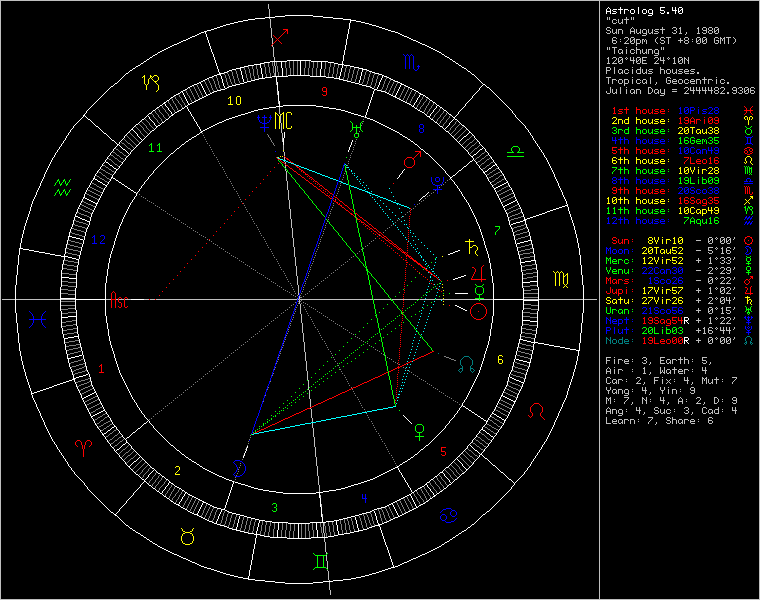
Task: Click the '7th house: 10Vir28' row
Action: 681,171
